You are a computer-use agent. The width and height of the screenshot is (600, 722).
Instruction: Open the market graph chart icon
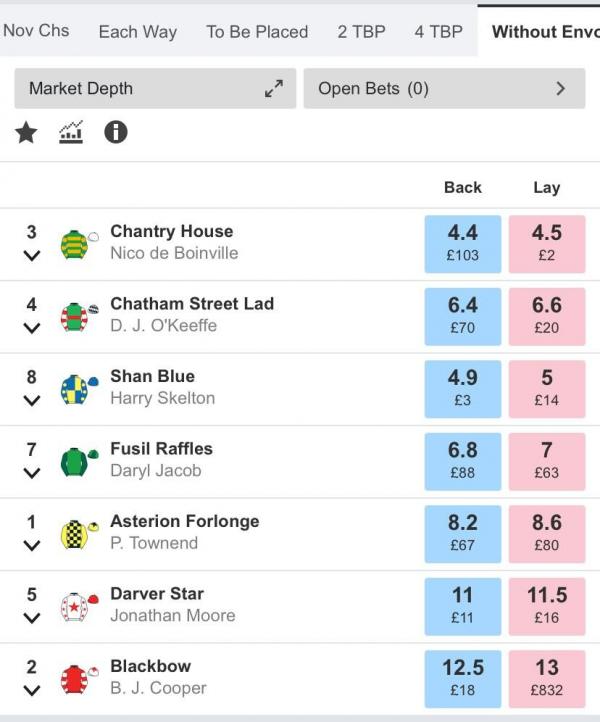click(x=71, y=133)
